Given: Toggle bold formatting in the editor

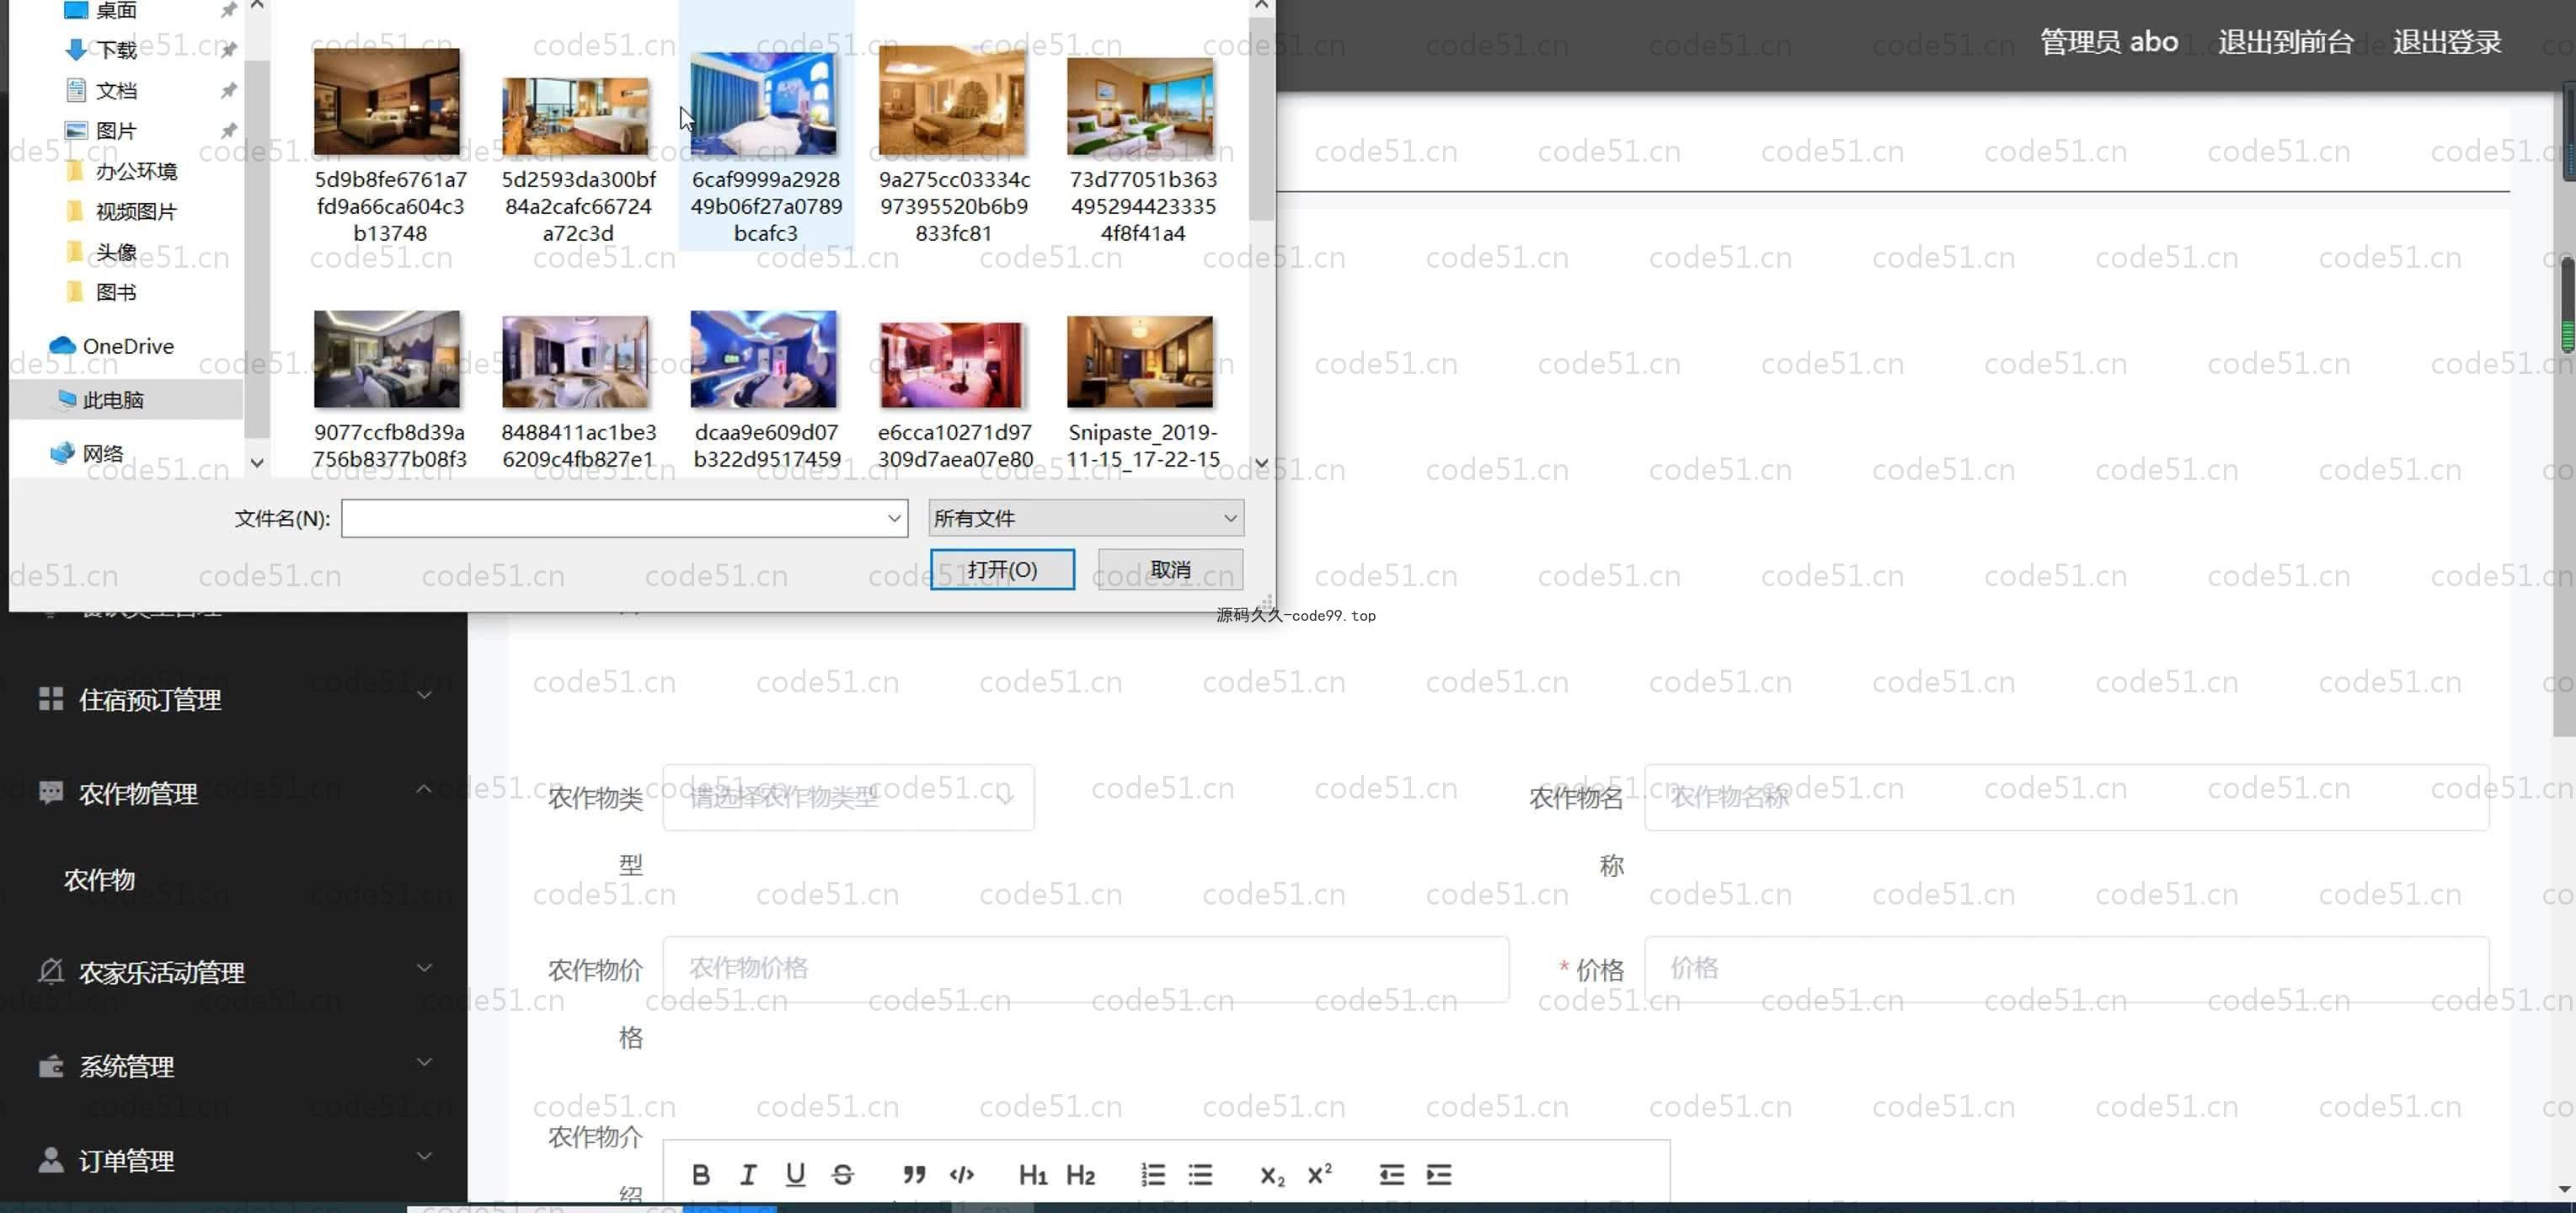Looking at the screenshot, I should coord(701,1174).
